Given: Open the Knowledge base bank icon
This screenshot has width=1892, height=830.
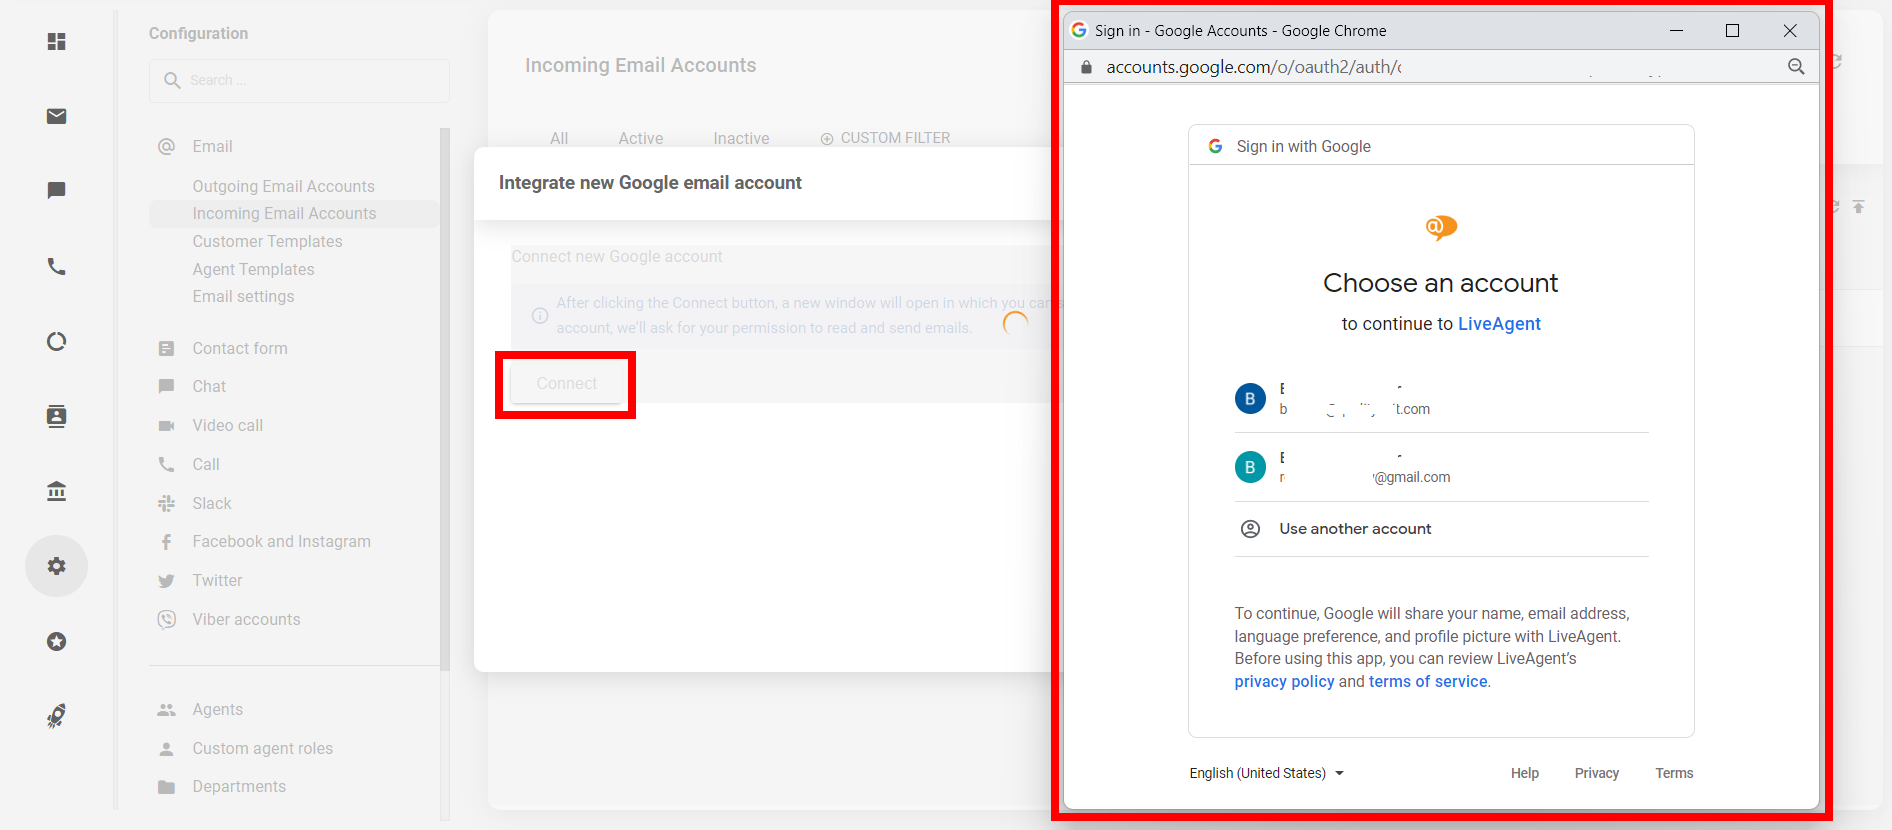Looking at the screenshot, I should [x=57, y=491].
